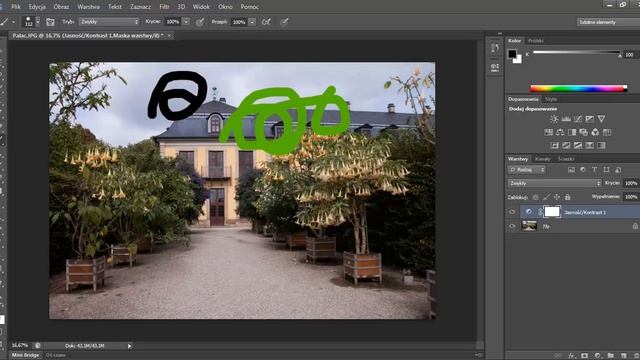The image size is (640, 360).
Task: Add a Levels adjustment (histogram icon)
Action: pos(566,119)
